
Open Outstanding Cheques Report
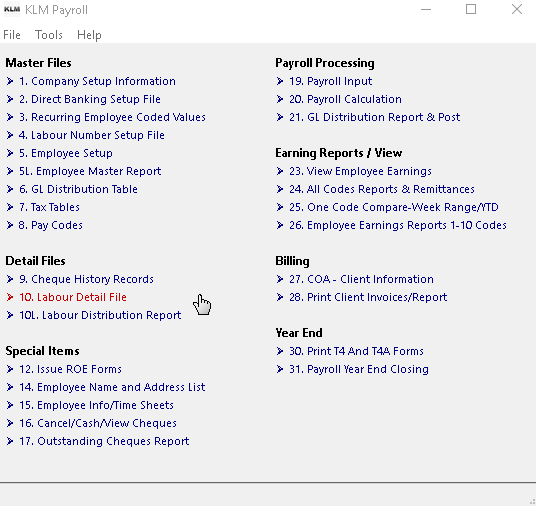coord(104,441)
